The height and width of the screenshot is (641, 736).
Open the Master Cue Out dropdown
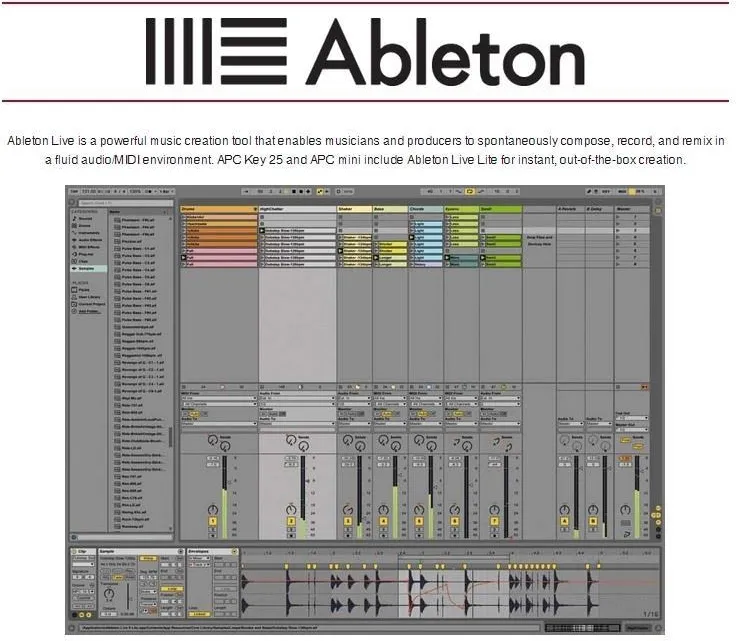[632, 418]
